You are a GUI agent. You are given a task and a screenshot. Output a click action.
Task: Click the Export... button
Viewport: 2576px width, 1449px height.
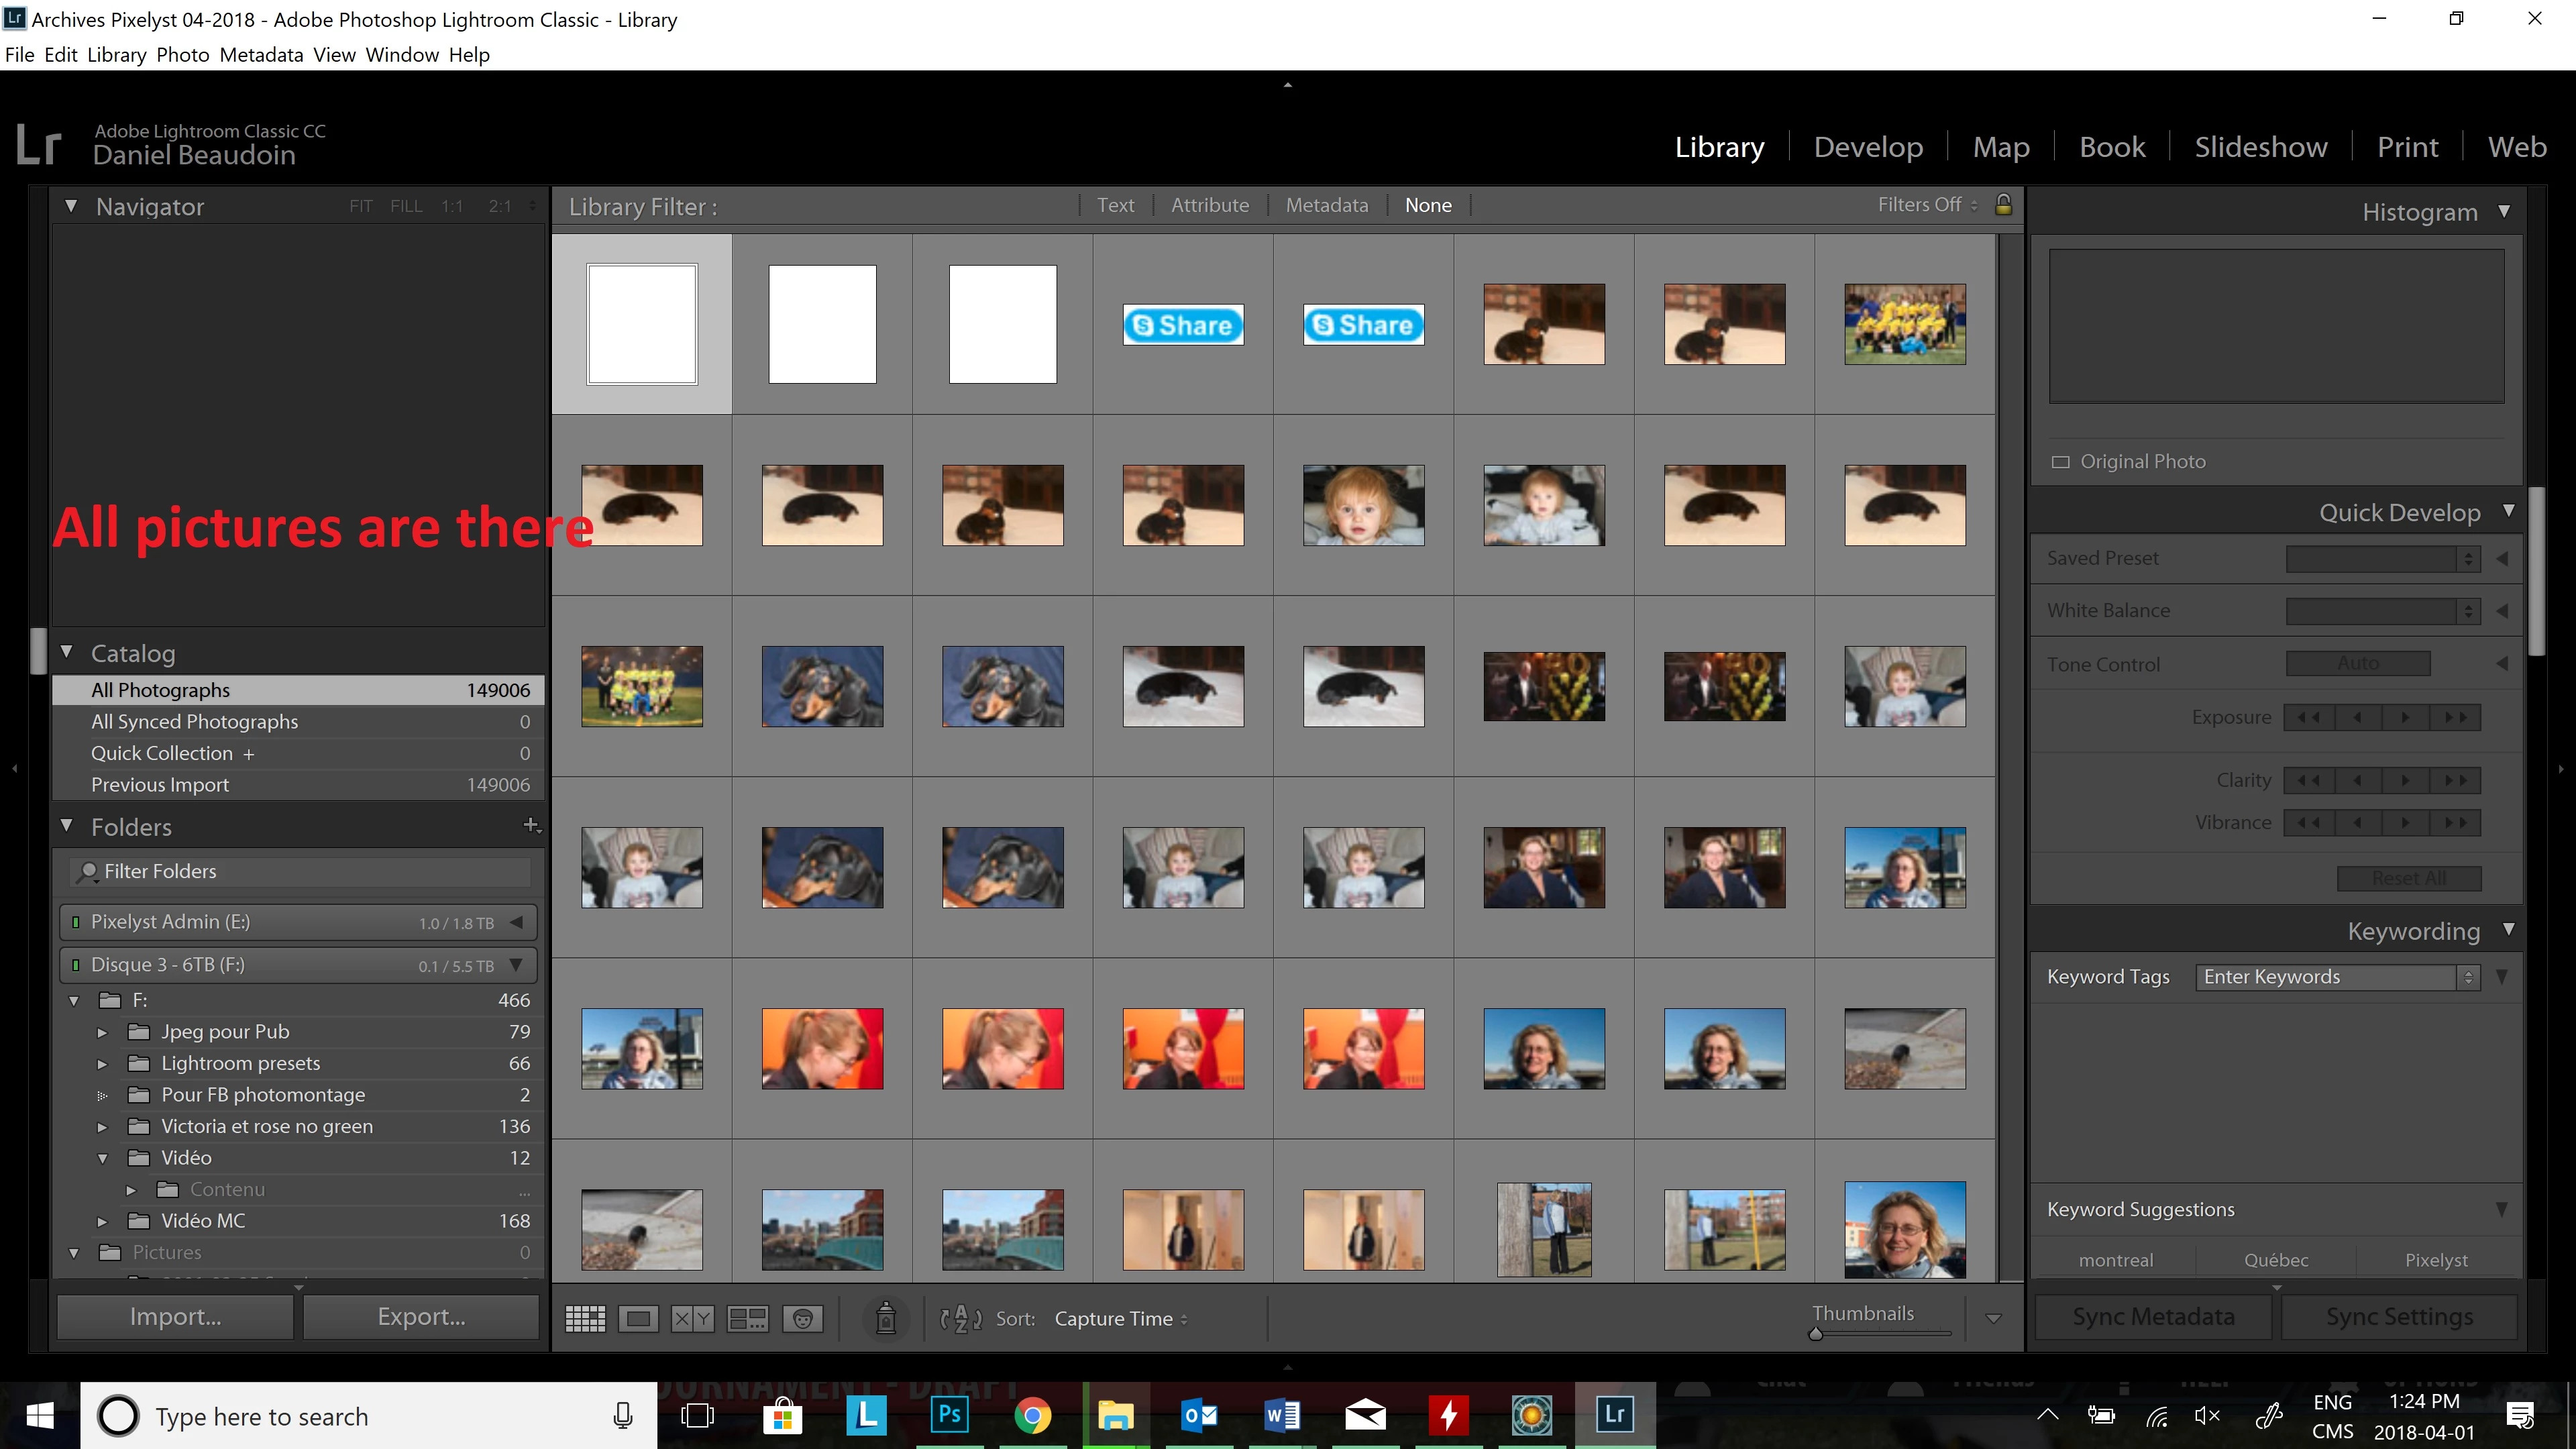[x=421, y=1317]
